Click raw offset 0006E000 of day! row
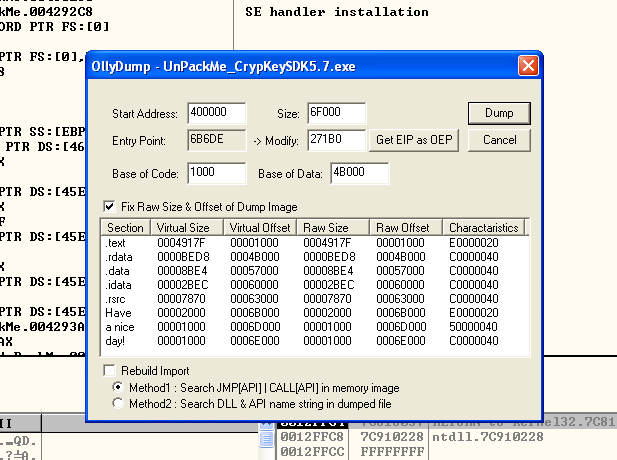The image size is (617, 460). pyautogui.click(x=401, y=341)
